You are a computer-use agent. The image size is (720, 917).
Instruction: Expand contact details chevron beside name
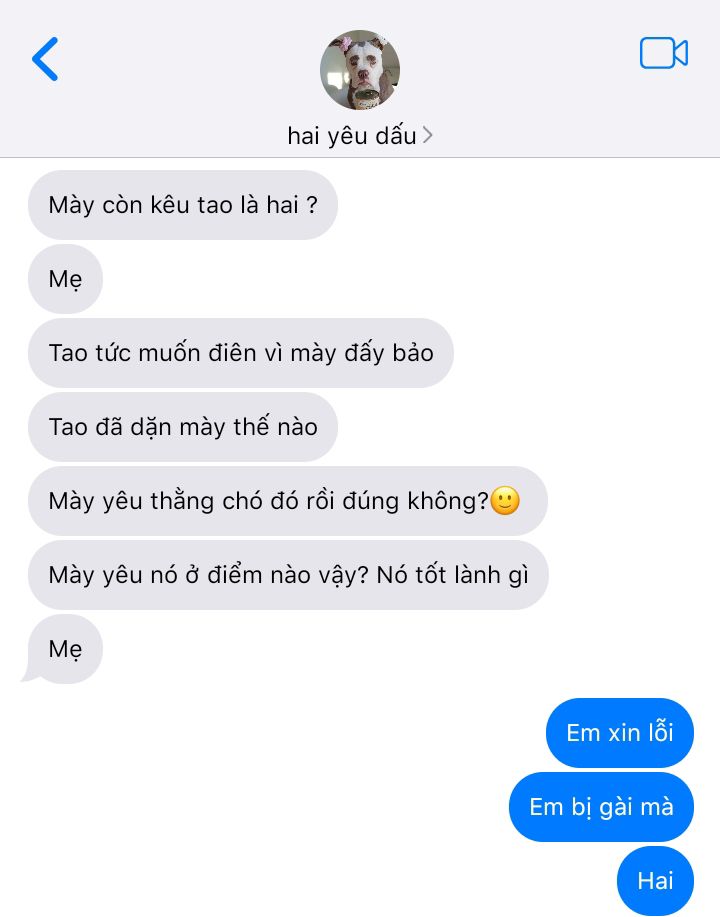coord(428,136)
